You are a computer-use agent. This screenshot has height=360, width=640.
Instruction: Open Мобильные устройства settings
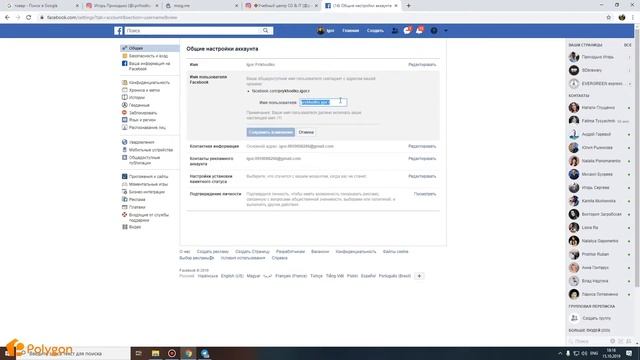(x=150, y=150)
